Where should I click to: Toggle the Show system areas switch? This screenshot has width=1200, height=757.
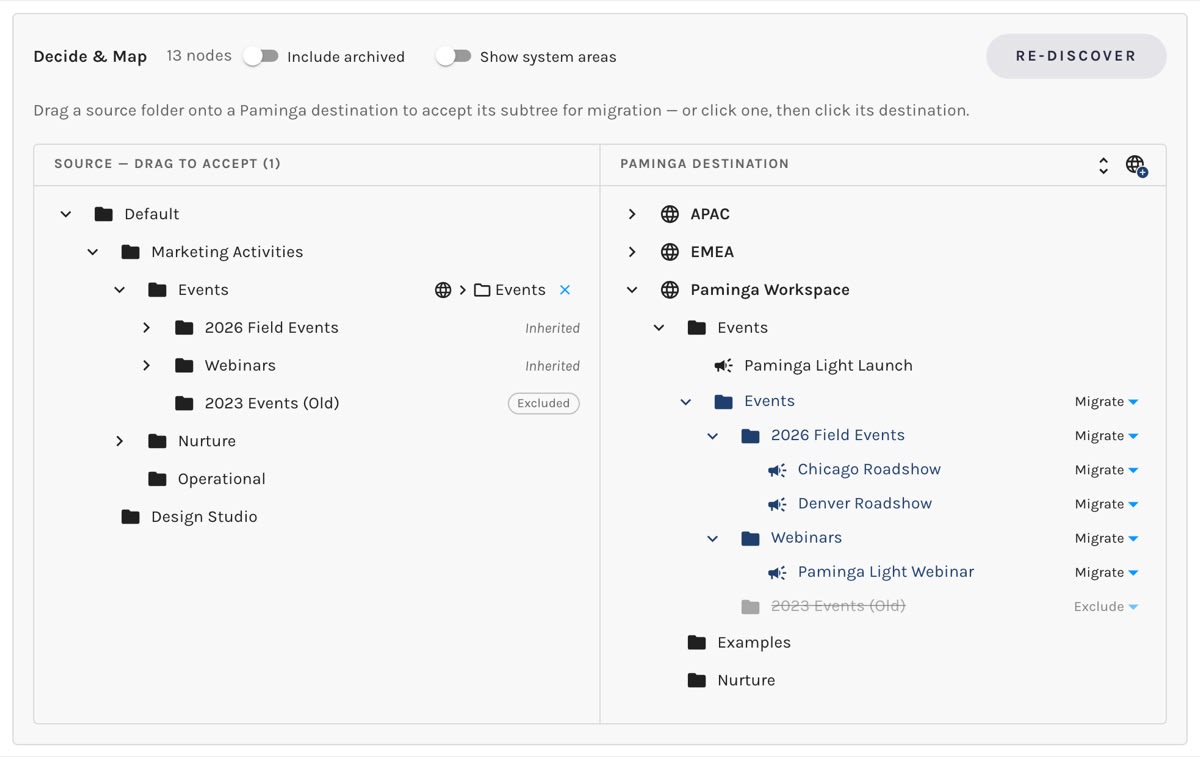pos(454,56)
